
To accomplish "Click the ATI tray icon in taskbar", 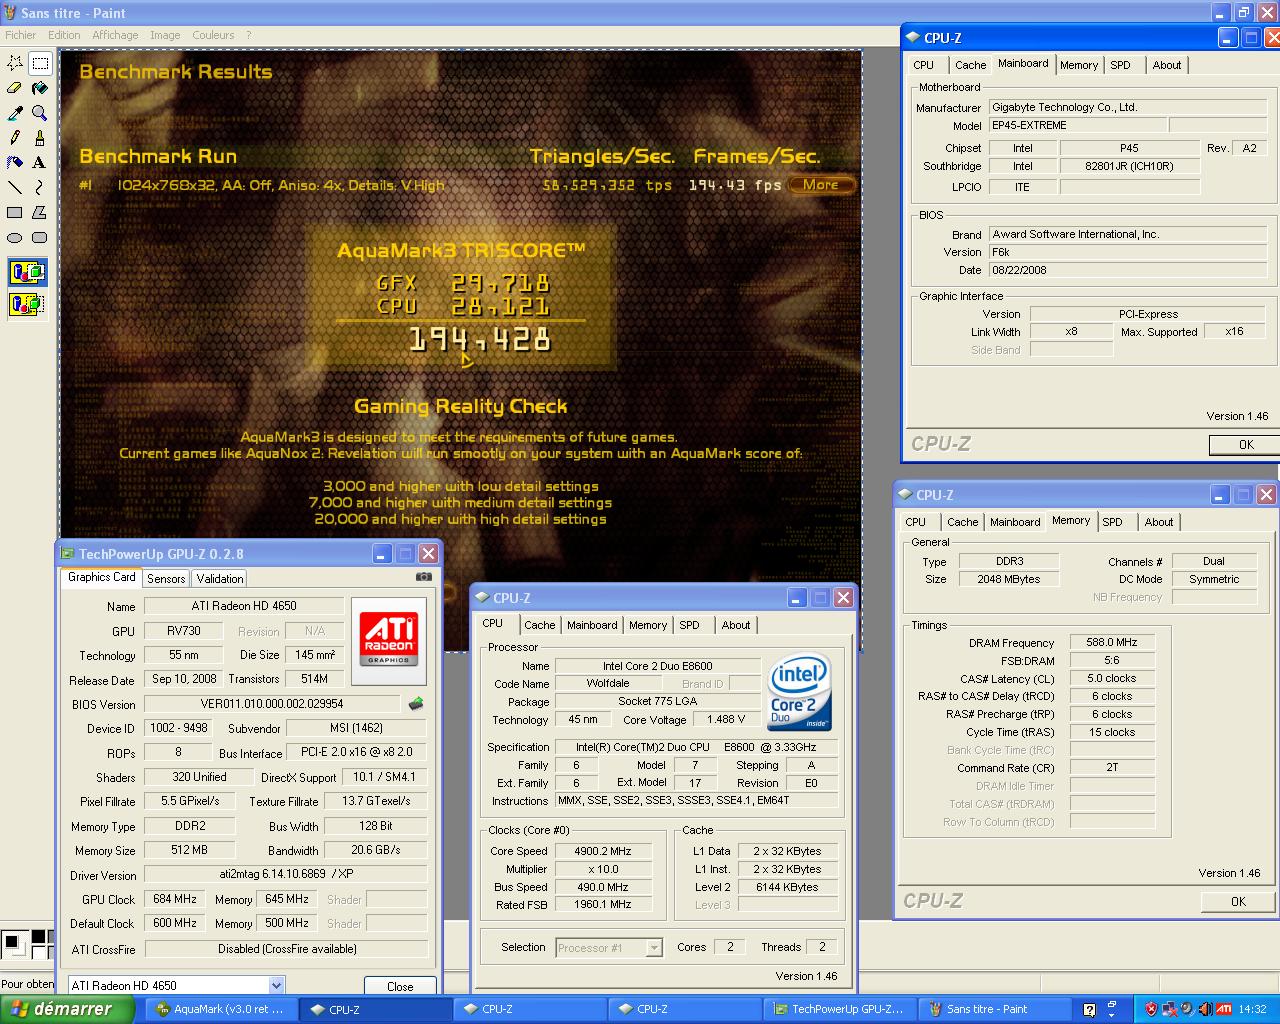I will point(1223,1009).
